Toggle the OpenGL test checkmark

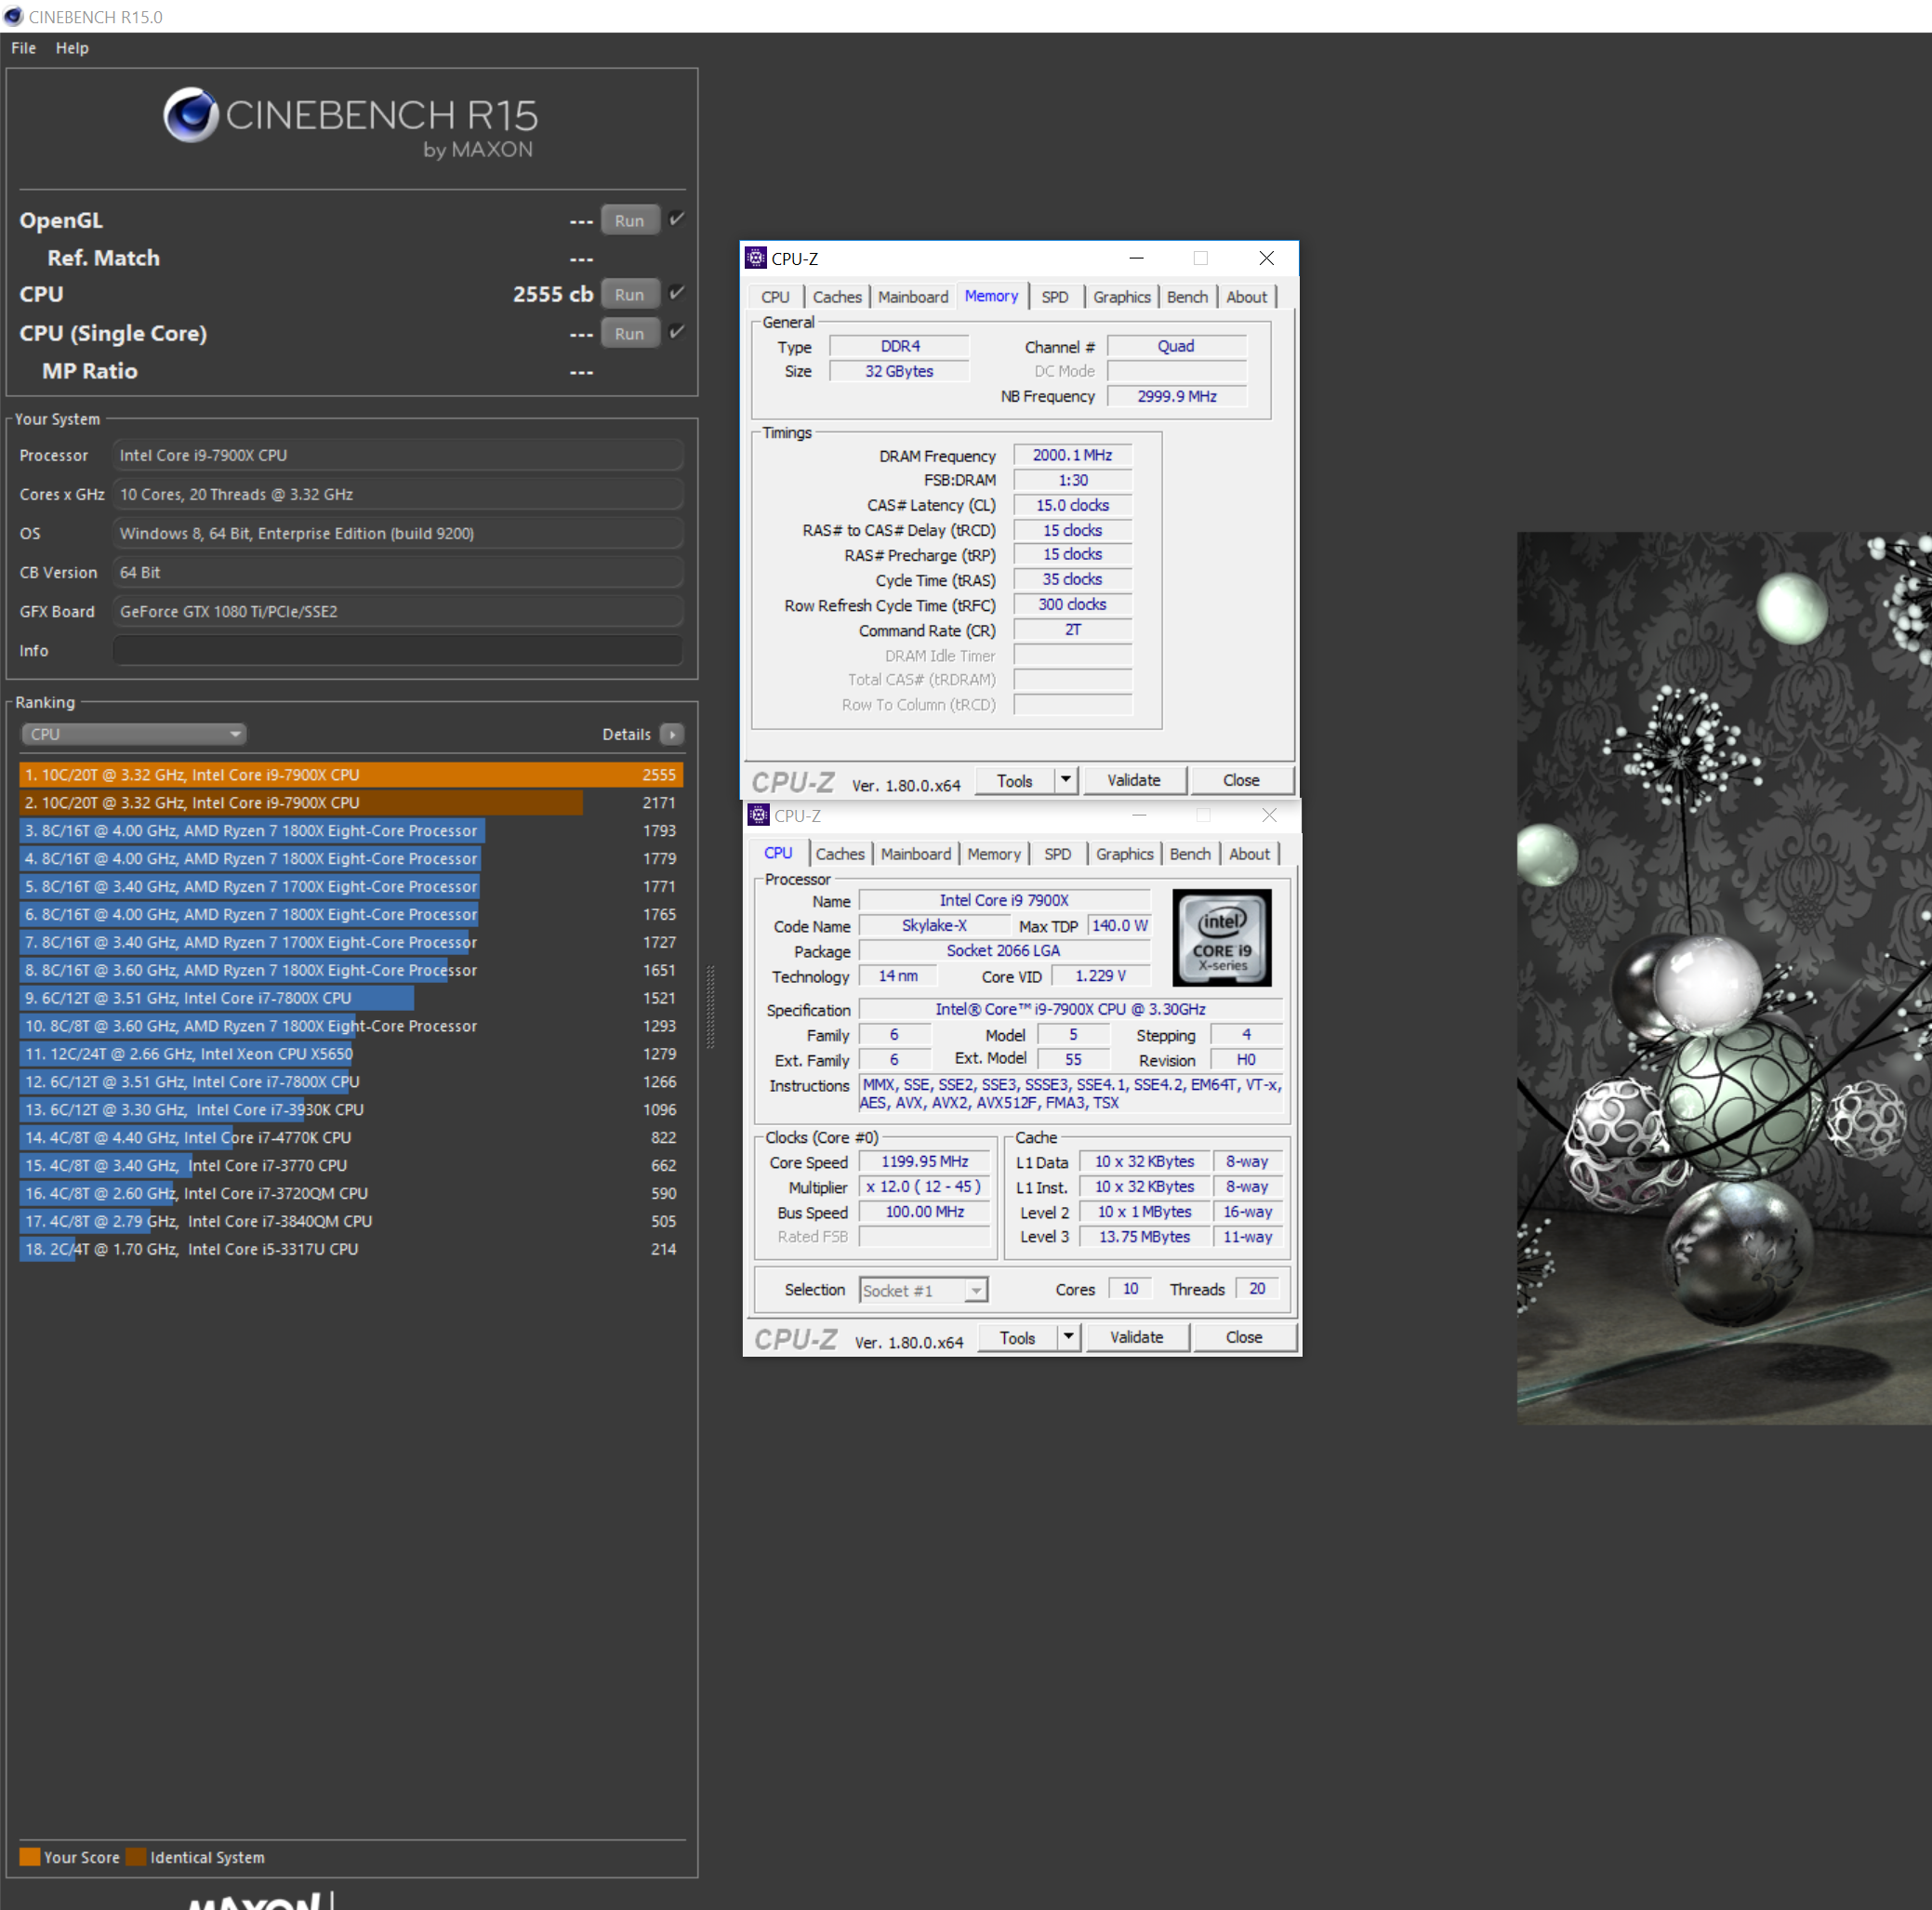(x=677, y=219)
